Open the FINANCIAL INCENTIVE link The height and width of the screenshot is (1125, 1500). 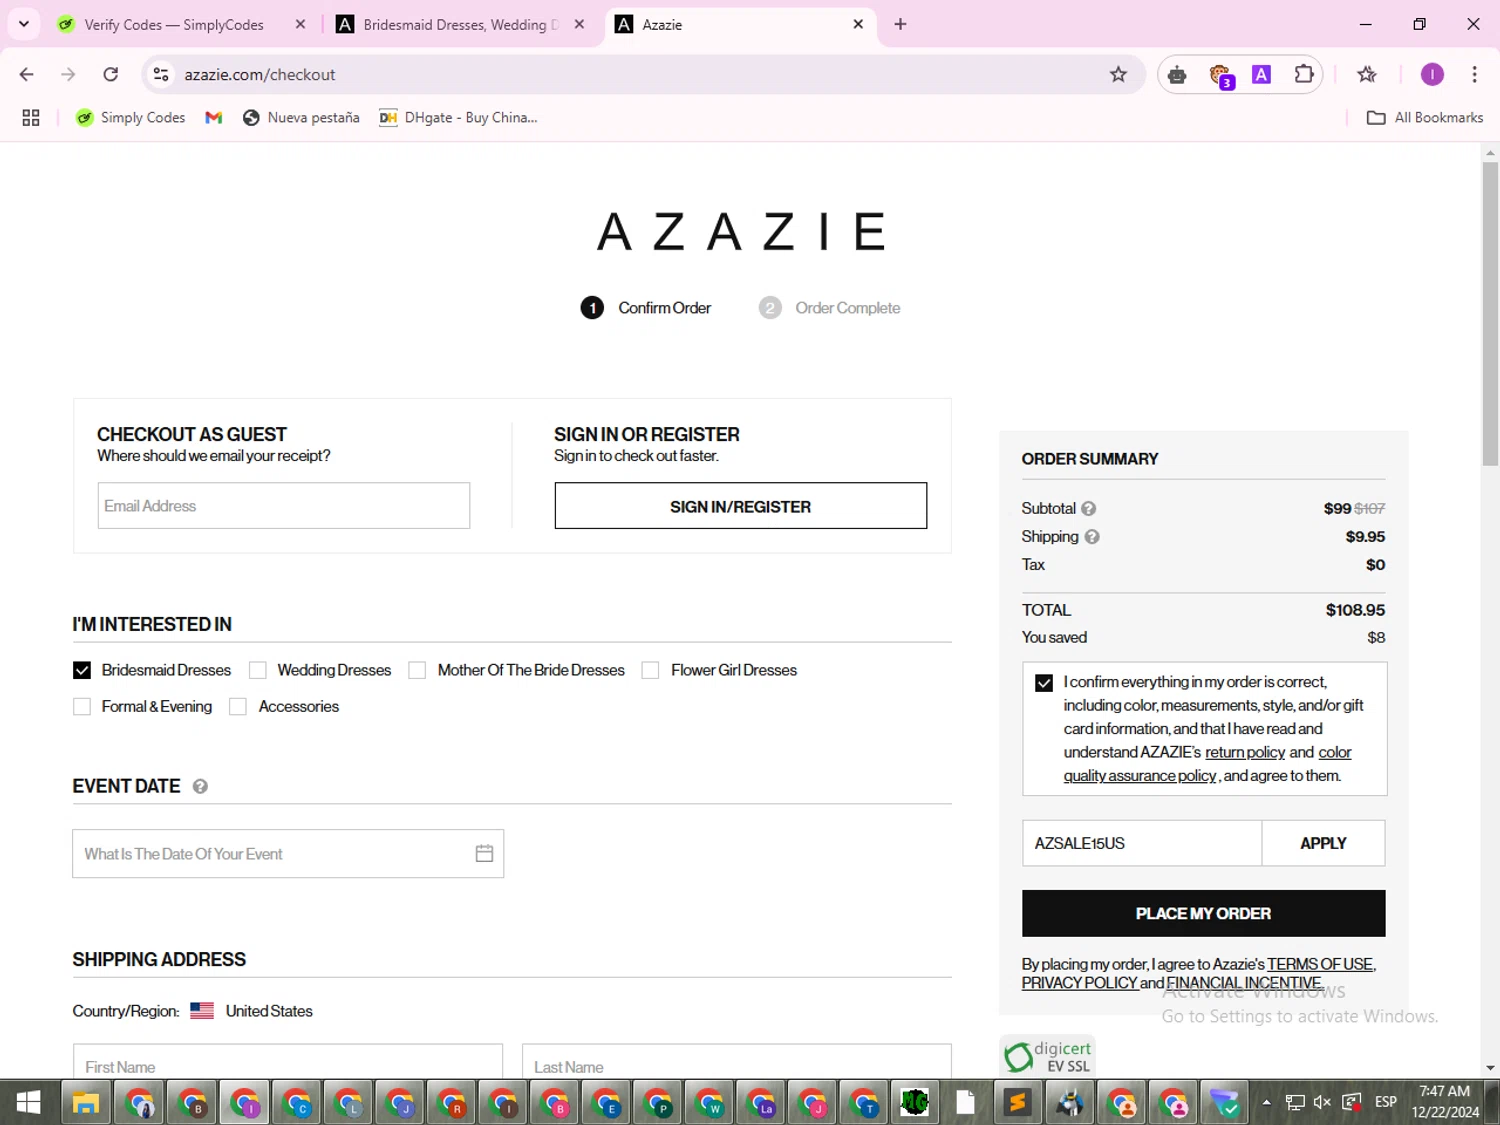click(x=1244, y=983)
